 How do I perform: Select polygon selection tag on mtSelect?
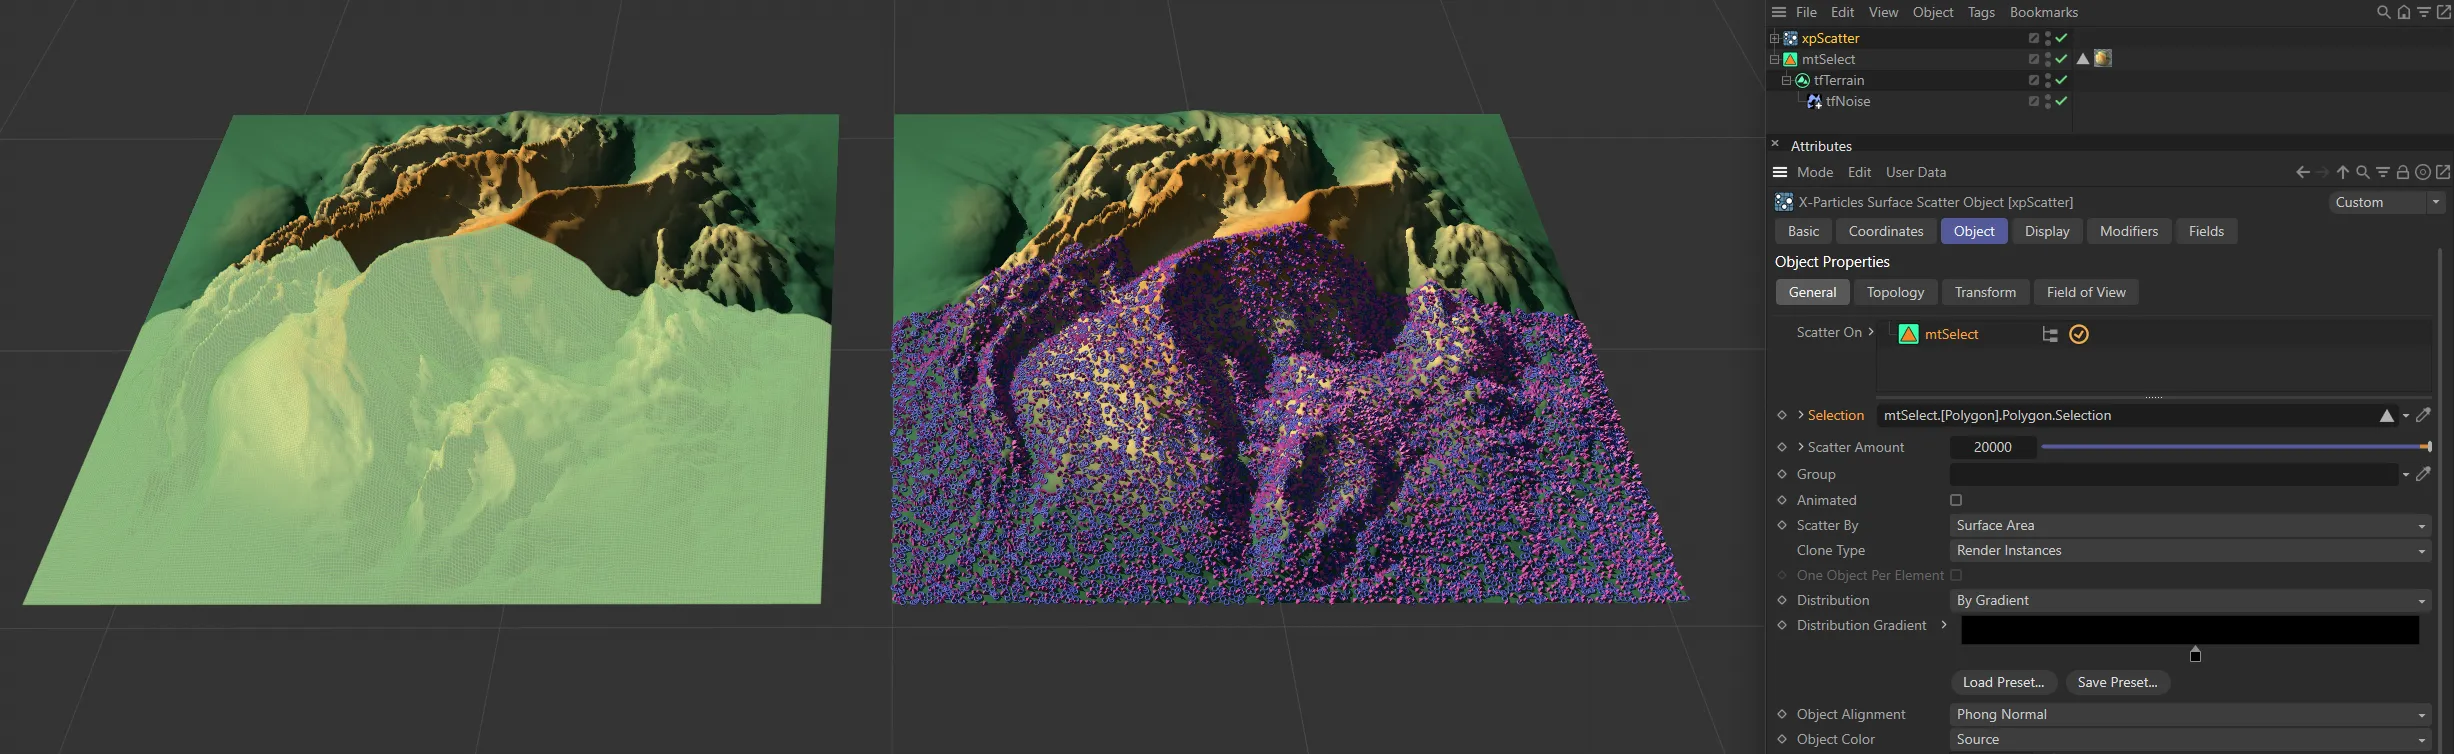[2083, 59]
